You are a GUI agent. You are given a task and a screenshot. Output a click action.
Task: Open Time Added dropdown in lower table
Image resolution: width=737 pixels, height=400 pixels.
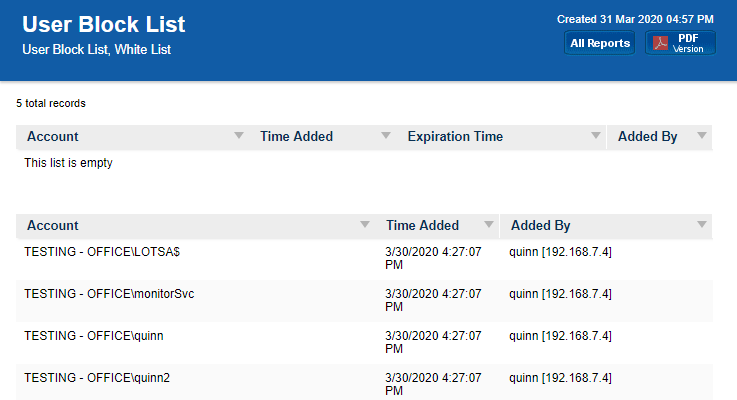tap(488, 226)
